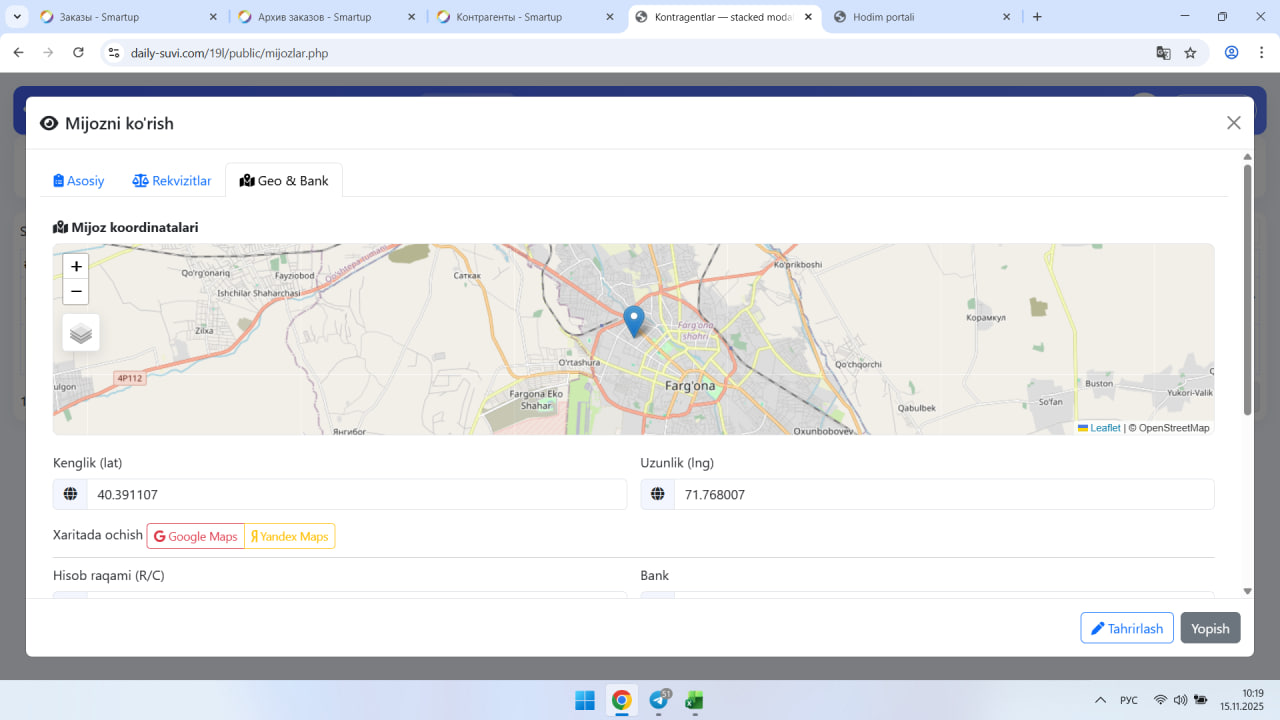Close the Mijozni ko'rish modal with X
Viewport: 1280px width, 720px height.
coord(1233,123)
